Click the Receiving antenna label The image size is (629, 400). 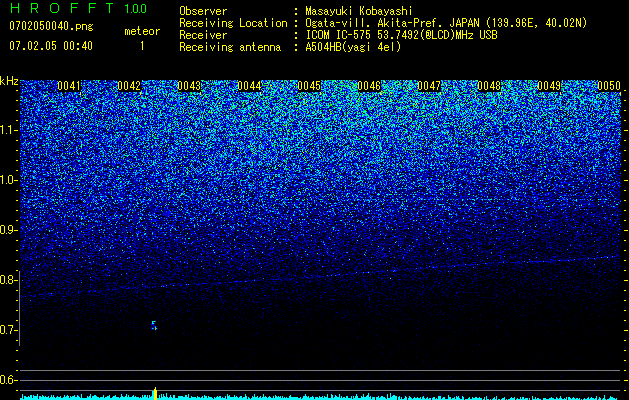click(230, 48)
